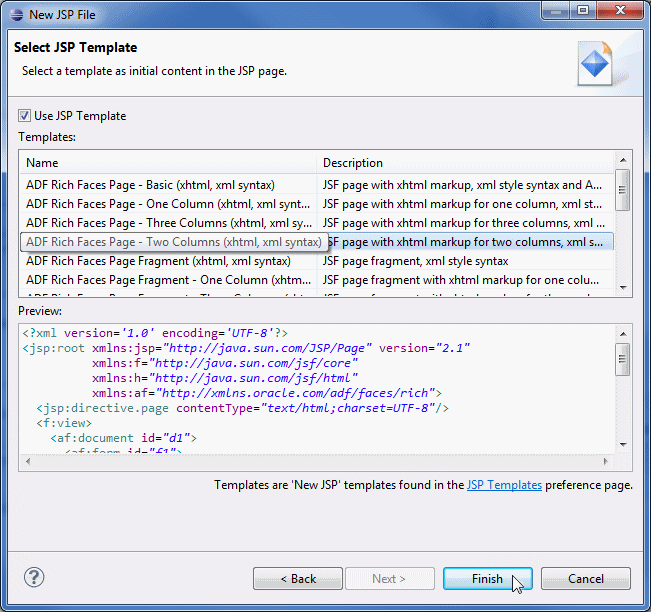Uncheck the Use JSP Template checkbox
Screen dimensions: 651x612
point(24,115)
